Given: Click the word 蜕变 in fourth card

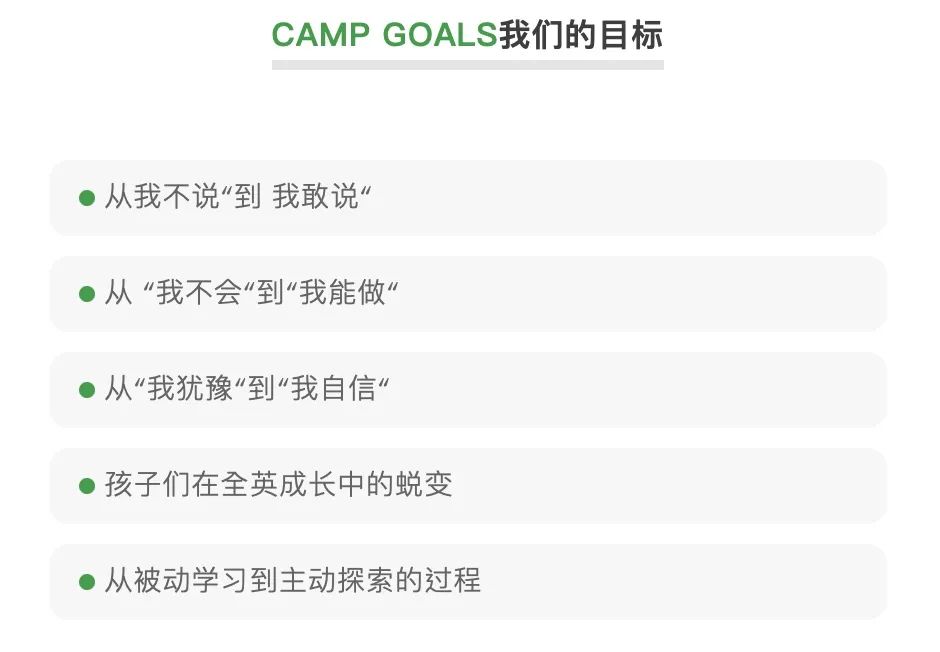Looking at the screenshot, I should [424, 484].
